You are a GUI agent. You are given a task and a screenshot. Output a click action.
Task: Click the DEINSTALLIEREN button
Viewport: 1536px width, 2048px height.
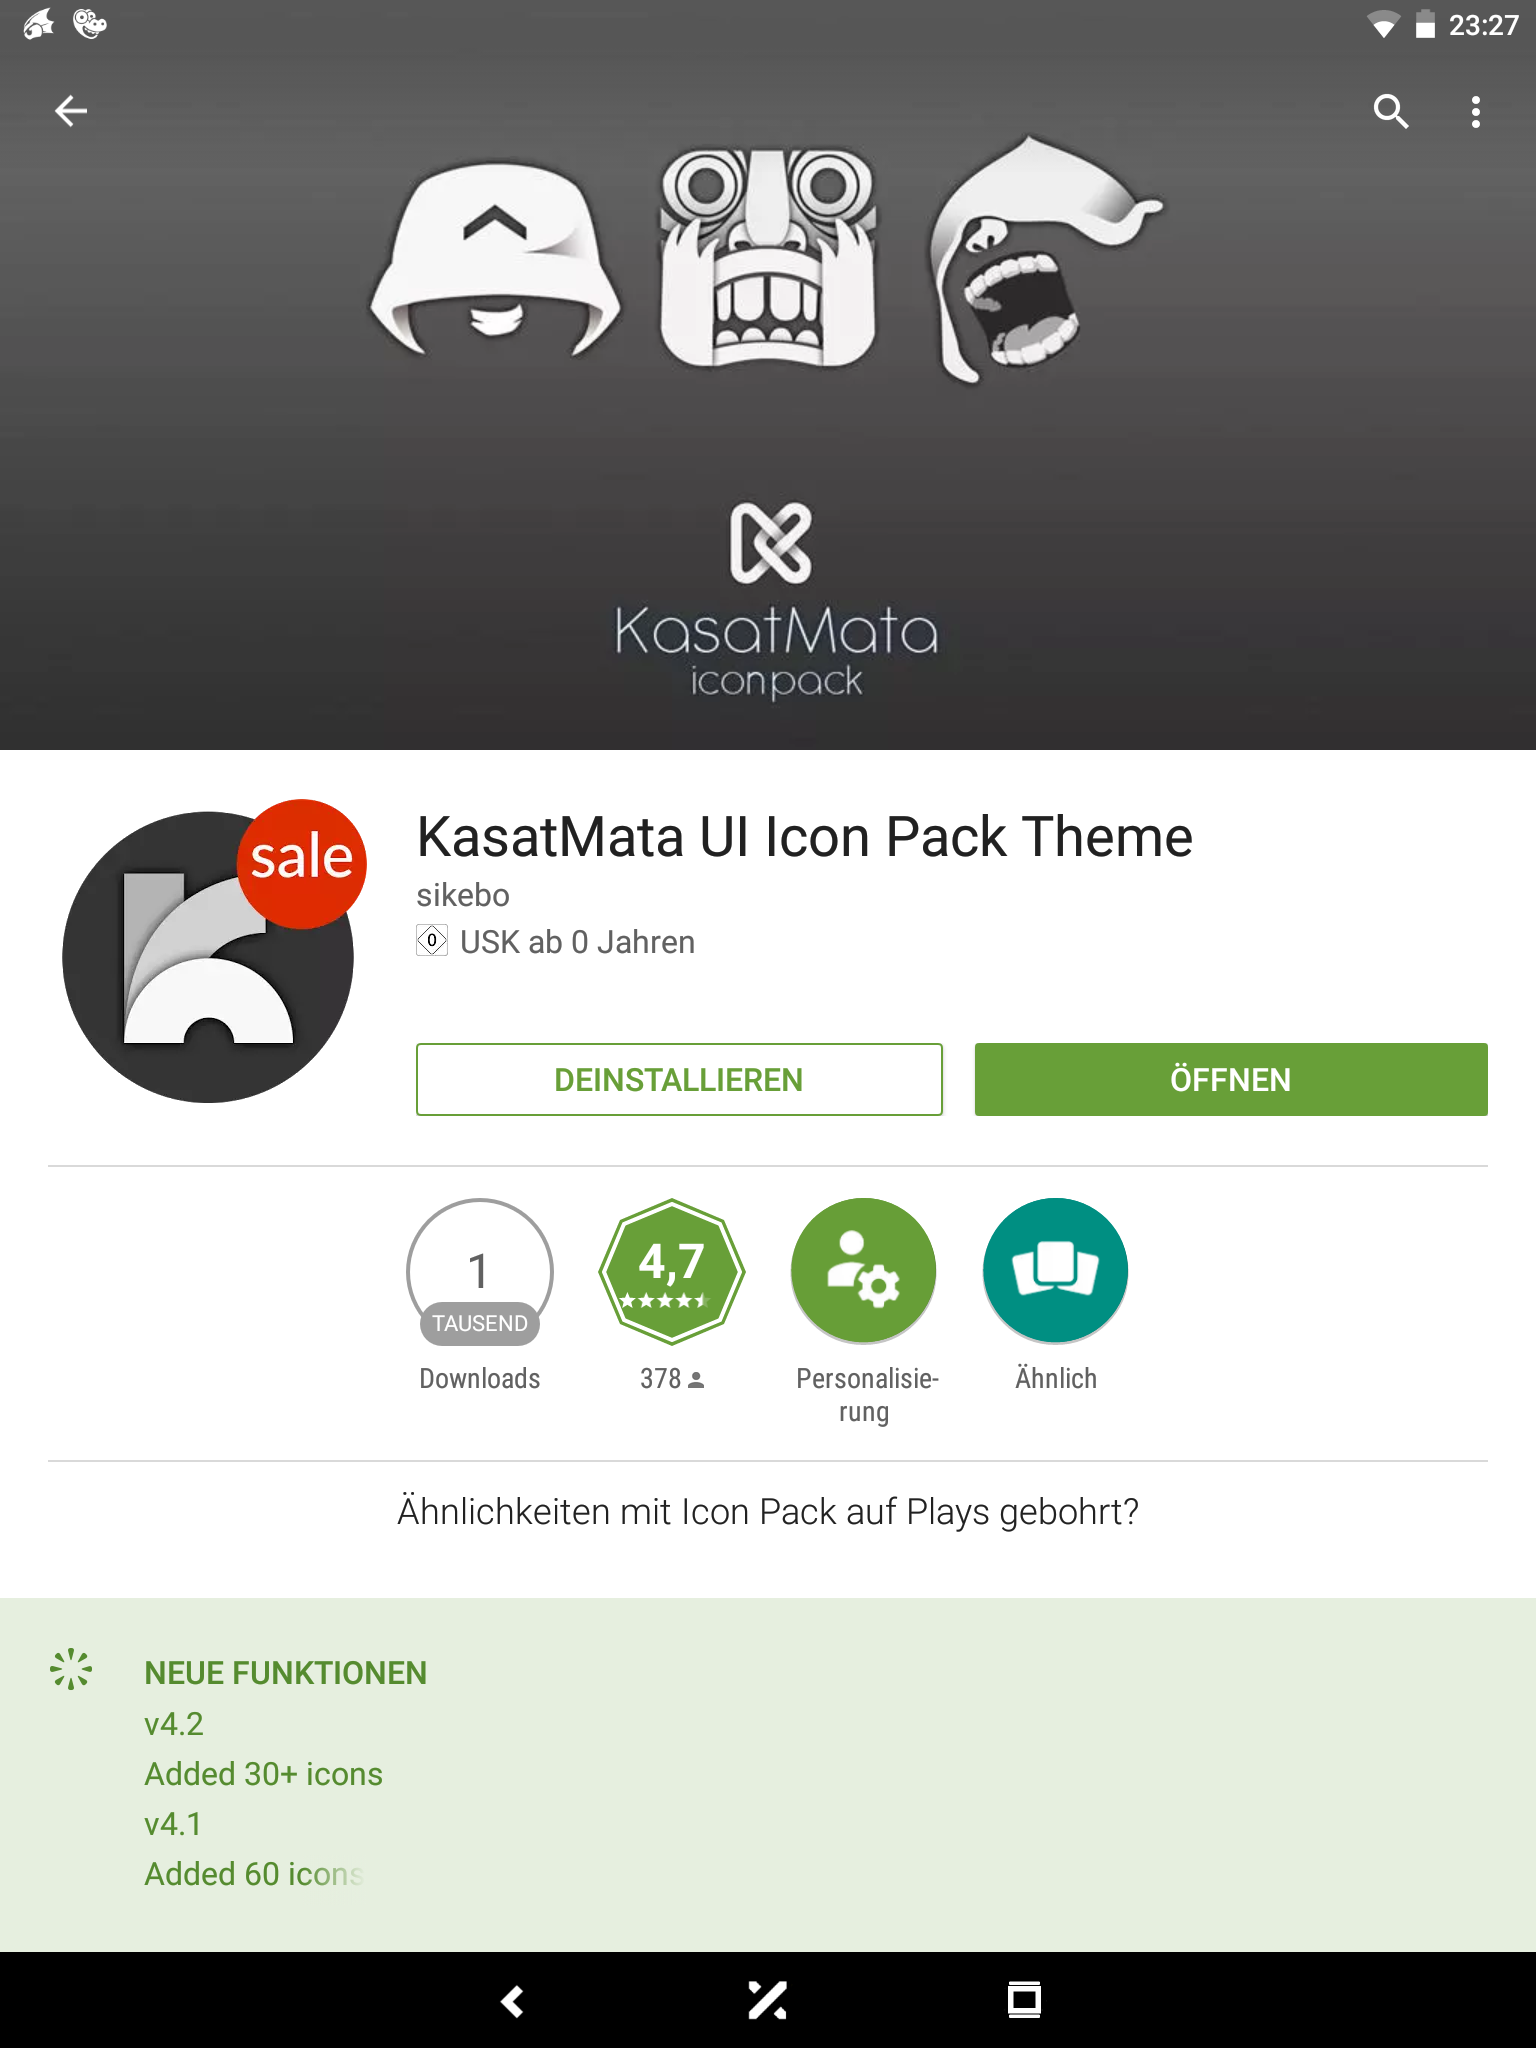click(x=679, y=1080)
